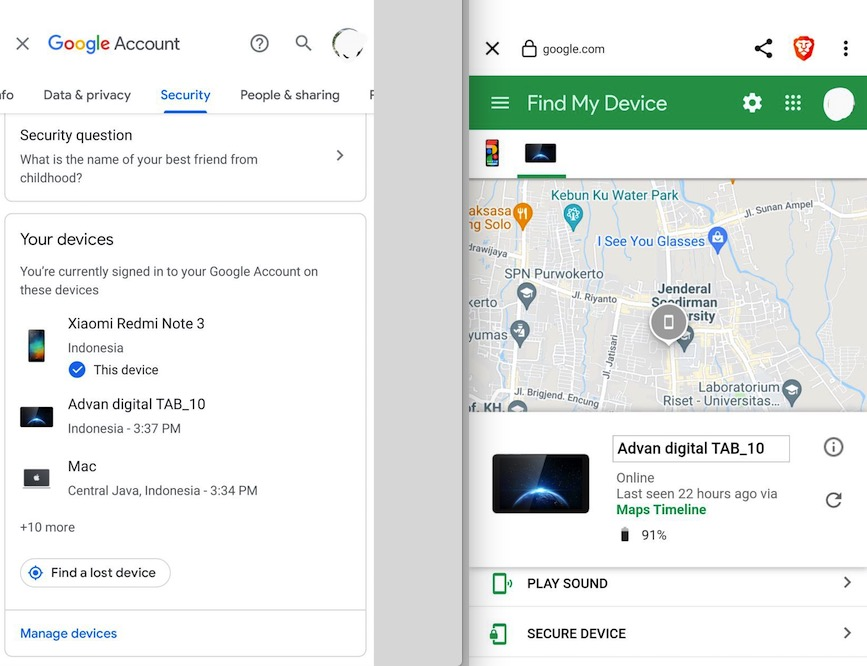Viewport: 867px width, 666px height.
Task: Open the Maps Timeline link
Action: point(661,510)
